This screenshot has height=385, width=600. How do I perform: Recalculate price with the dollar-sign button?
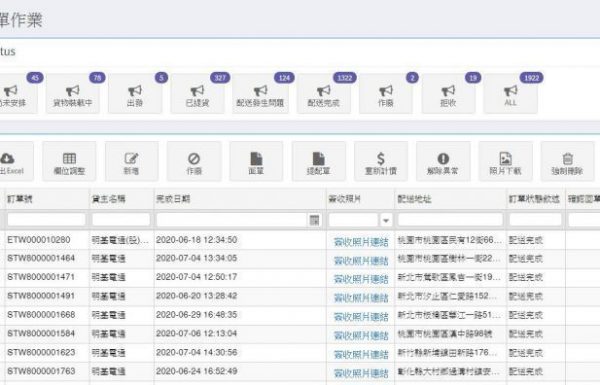(x=381, y=161)
